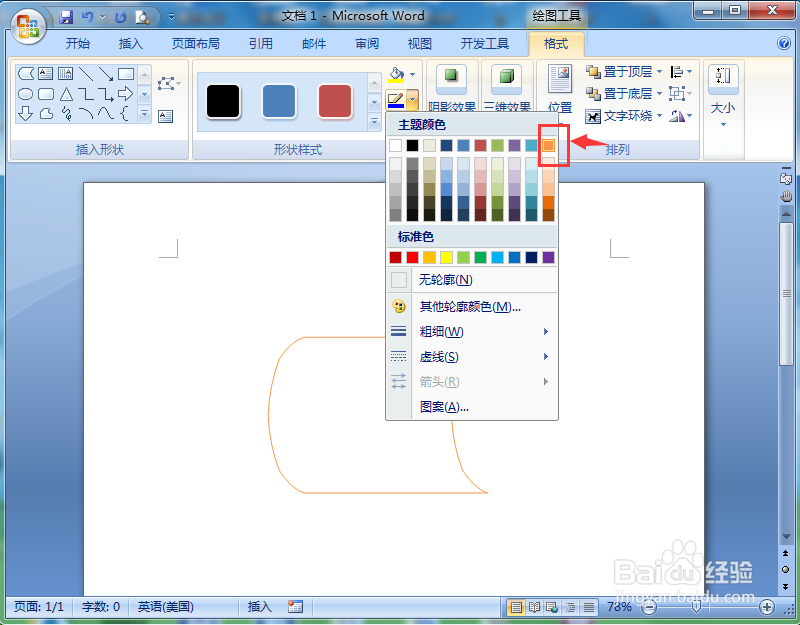Pick the yellow standard color swatch
800x625 pixels.
click(446, 258)
